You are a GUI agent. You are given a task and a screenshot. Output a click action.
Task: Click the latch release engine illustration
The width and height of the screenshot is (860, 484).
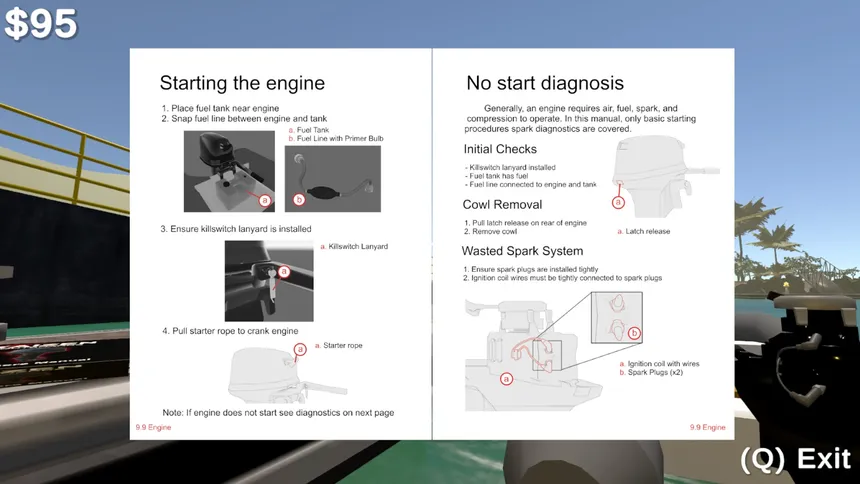click(x=664, y=176)
